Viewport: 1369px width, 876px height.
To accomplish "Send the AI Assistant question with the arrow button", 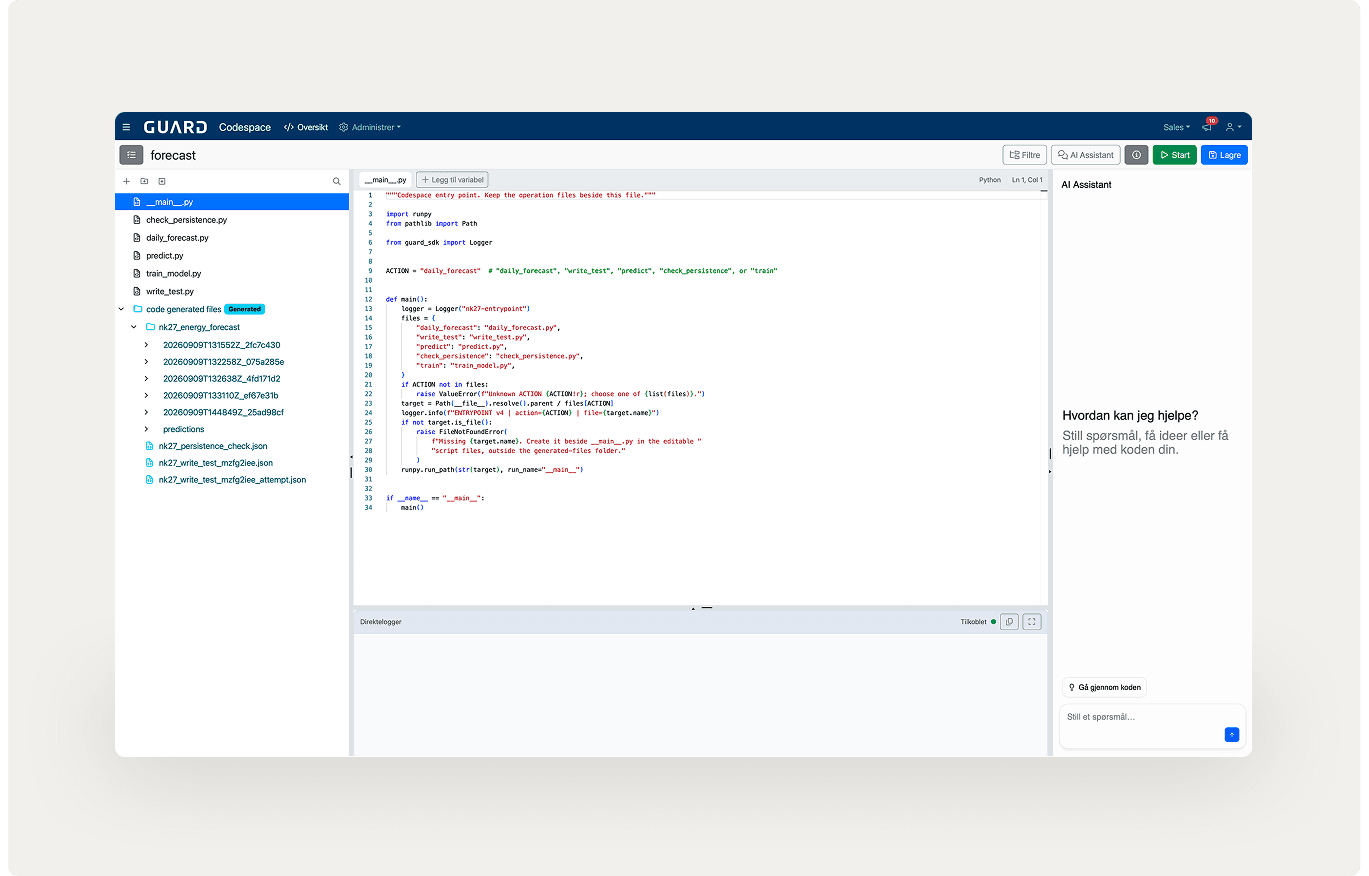I will 1232,734.
